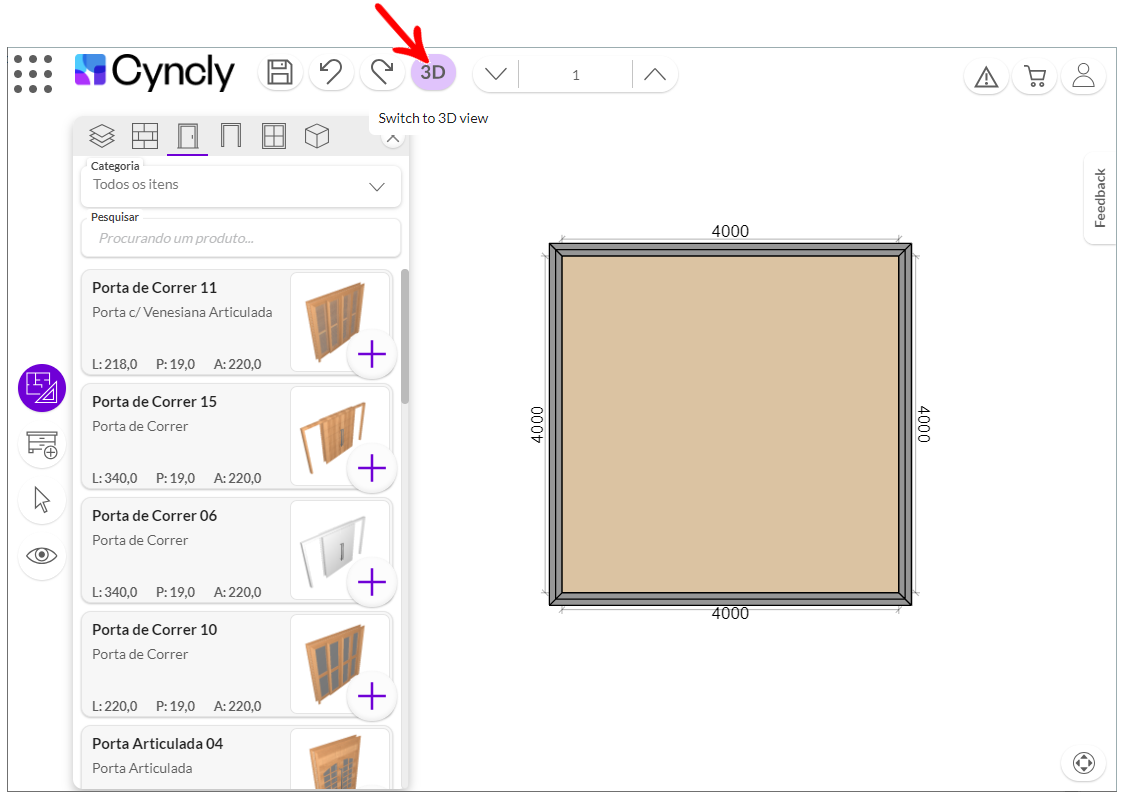
Task: Add Porta de Correr 10 with plus
Action: coord(372,696)
